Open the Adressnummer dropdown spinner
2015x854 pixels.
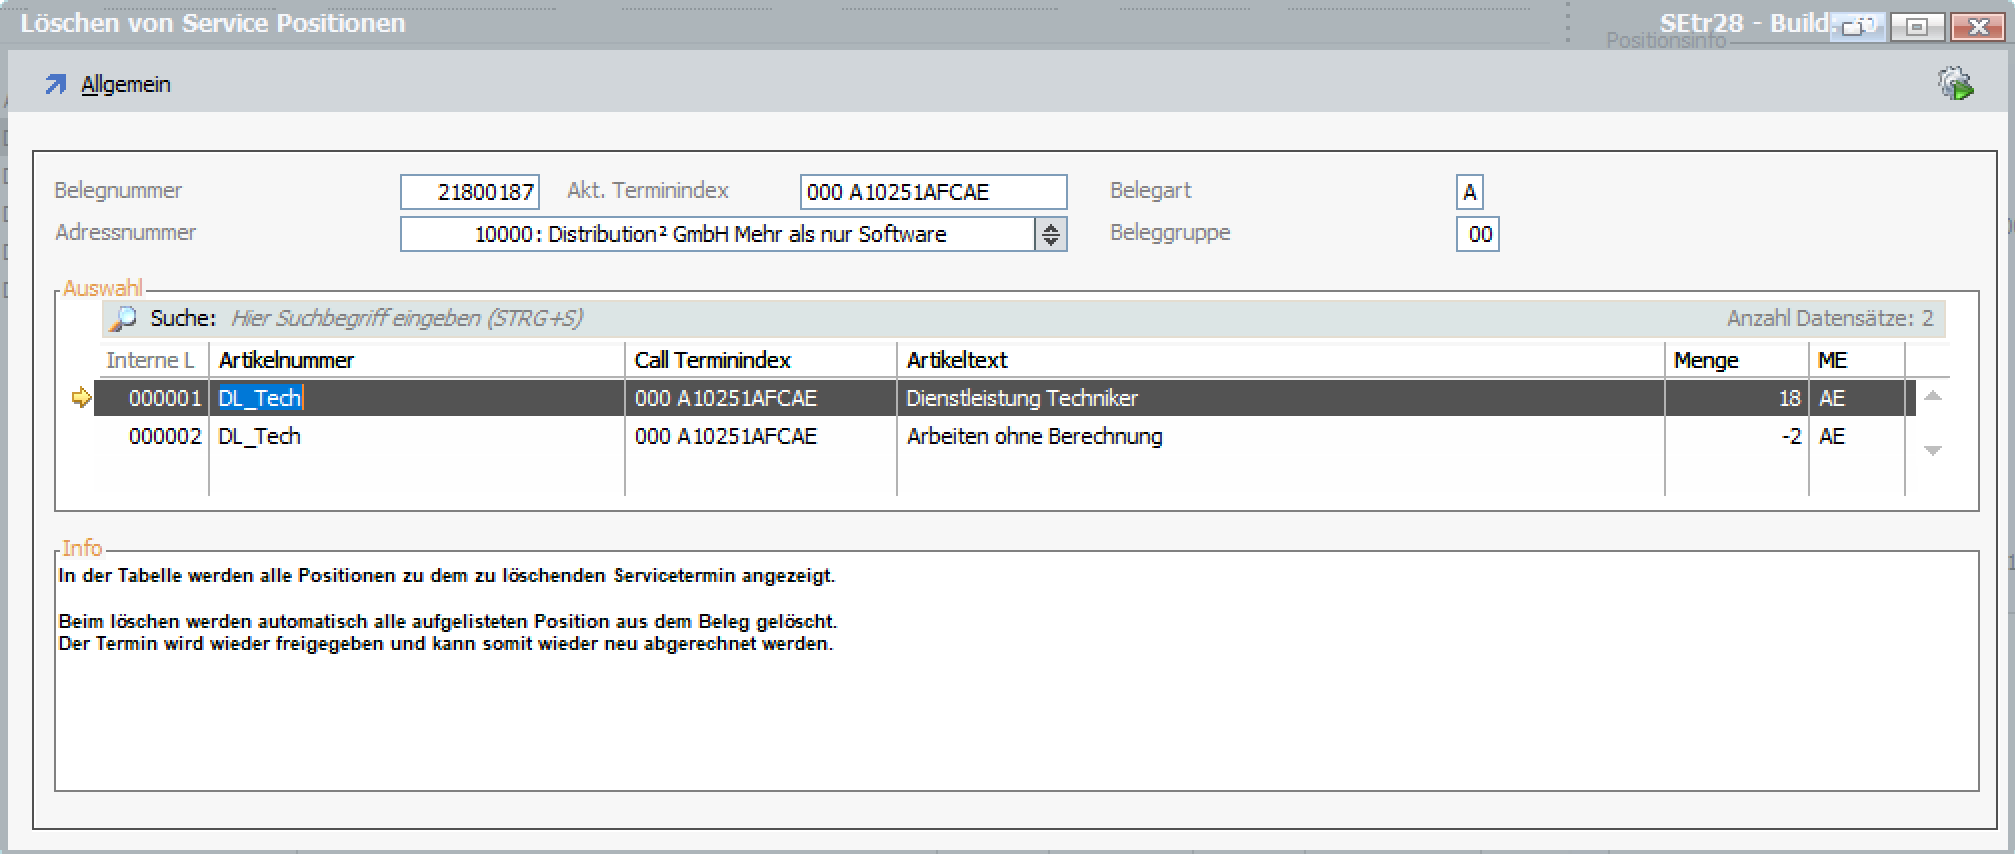point(1050,234)
